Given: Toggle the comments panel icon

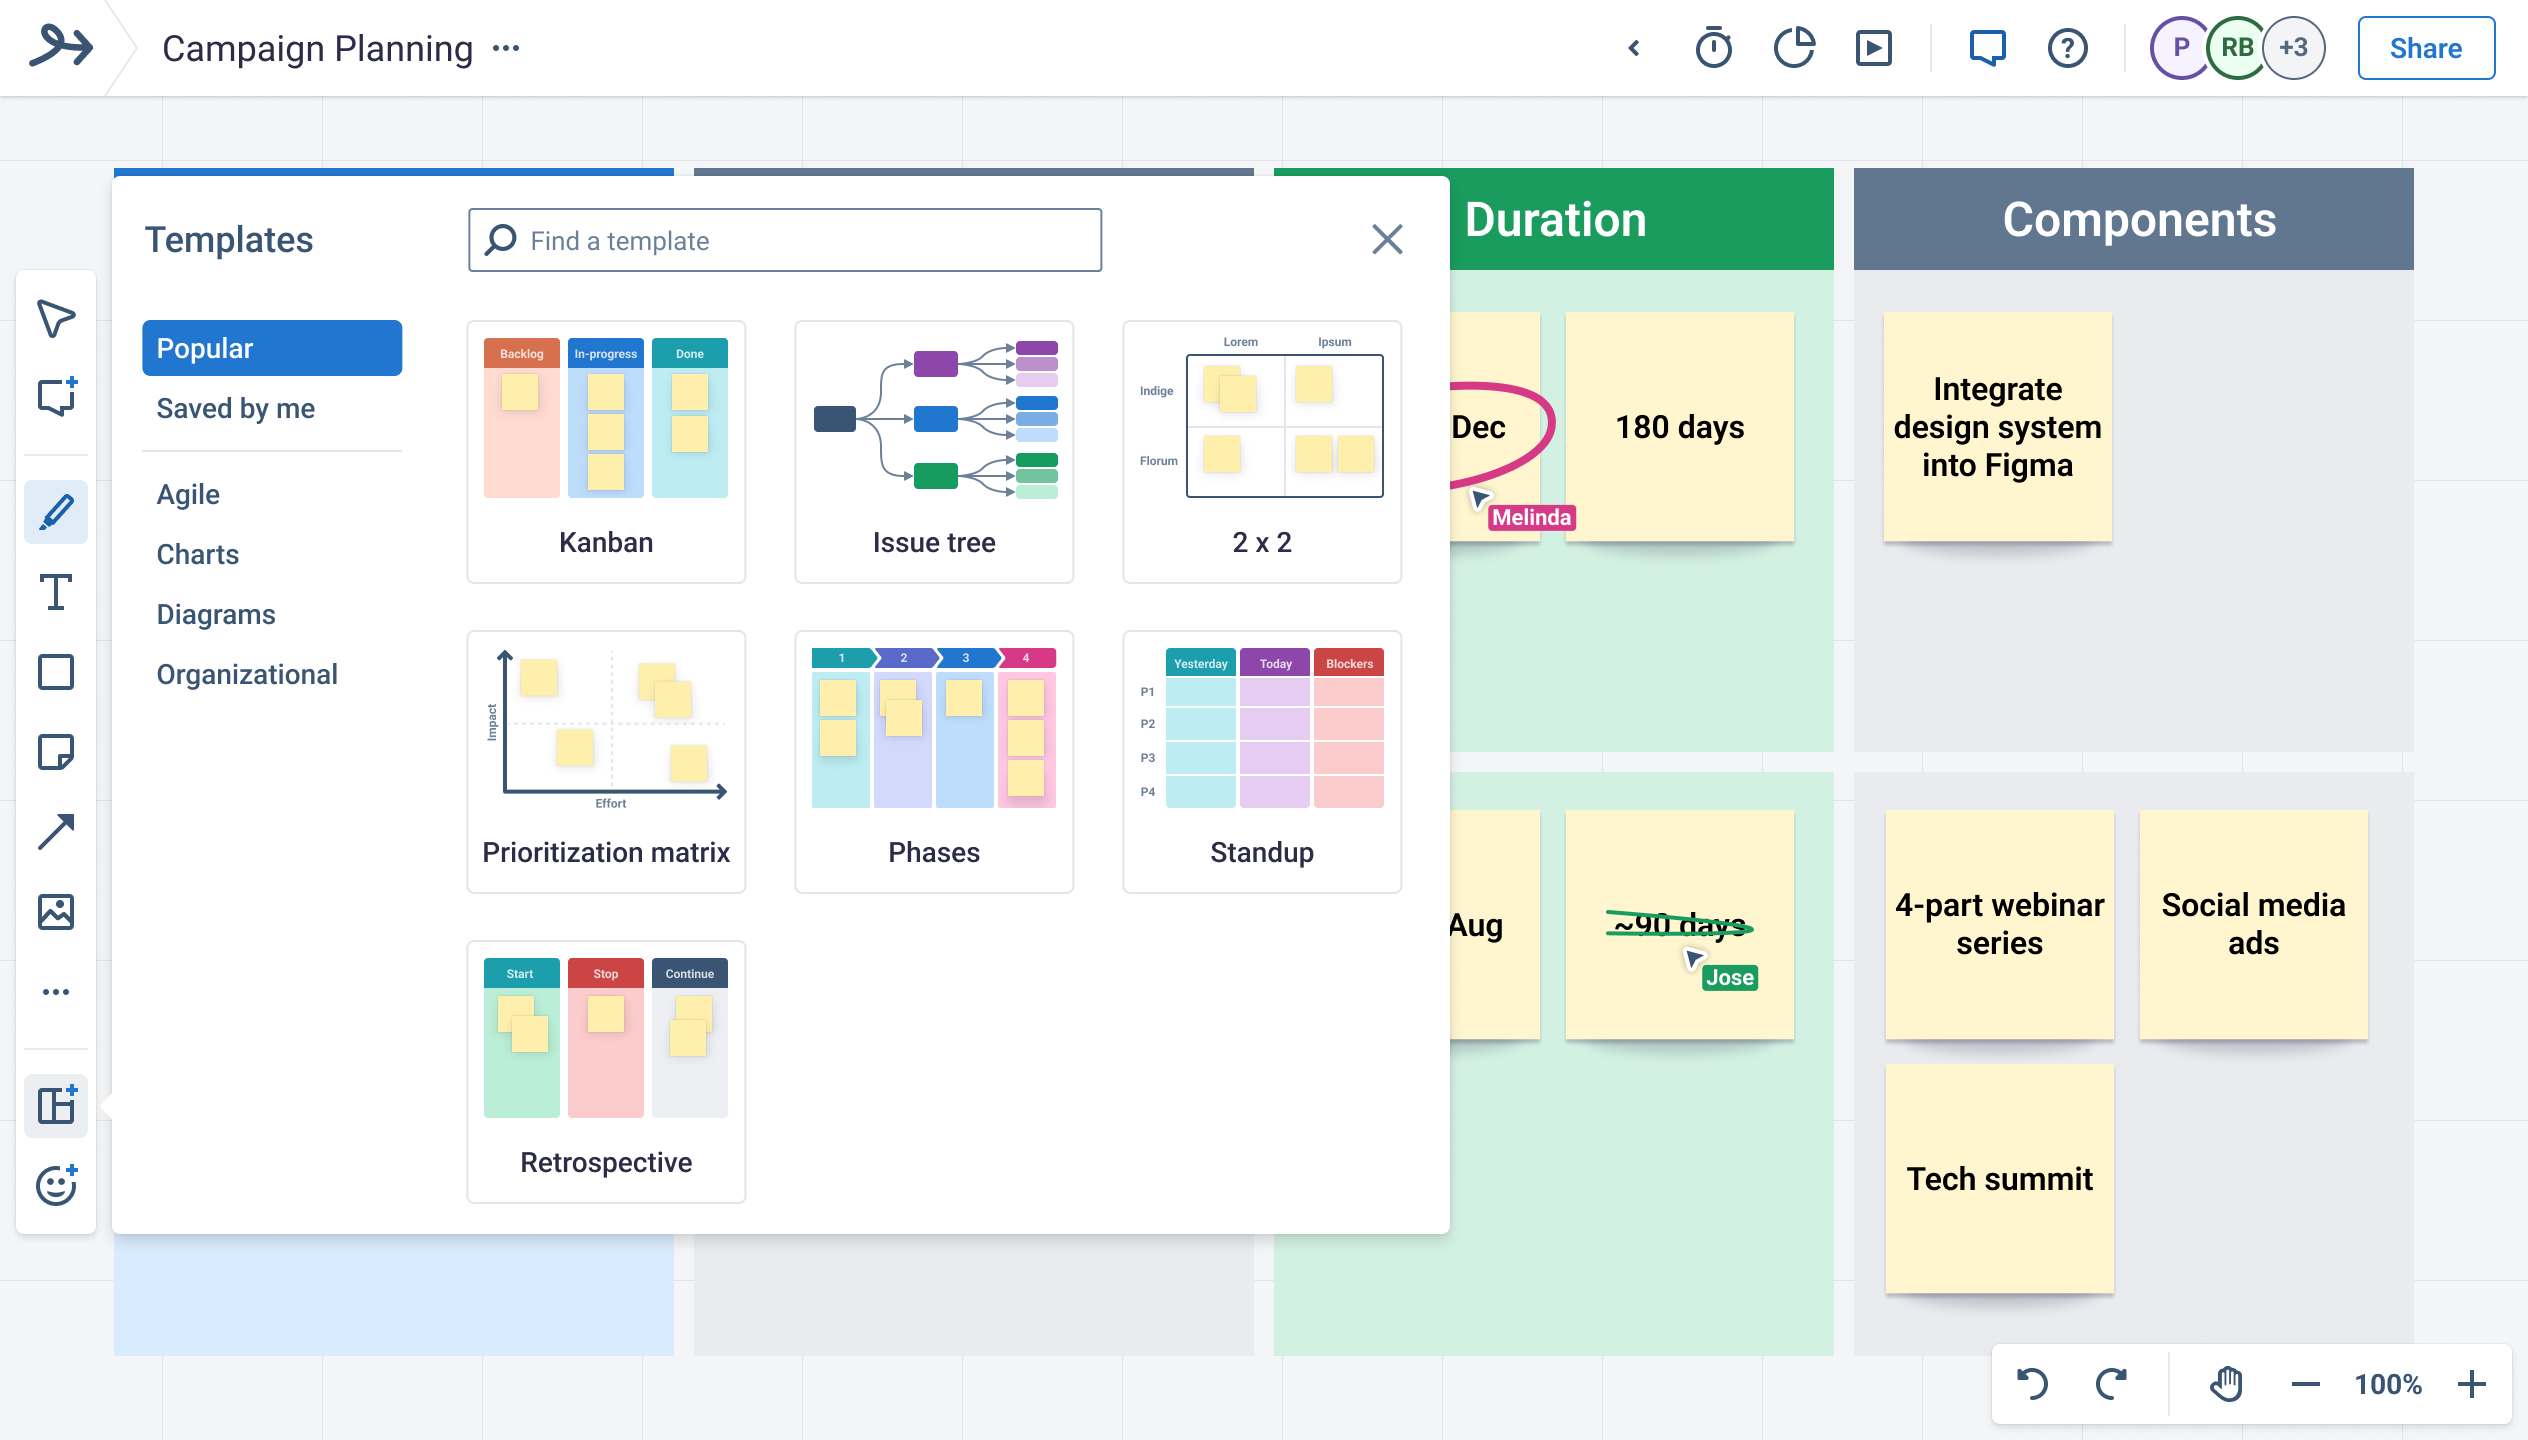Looking at the screenshot, I should click(1987, 48).
